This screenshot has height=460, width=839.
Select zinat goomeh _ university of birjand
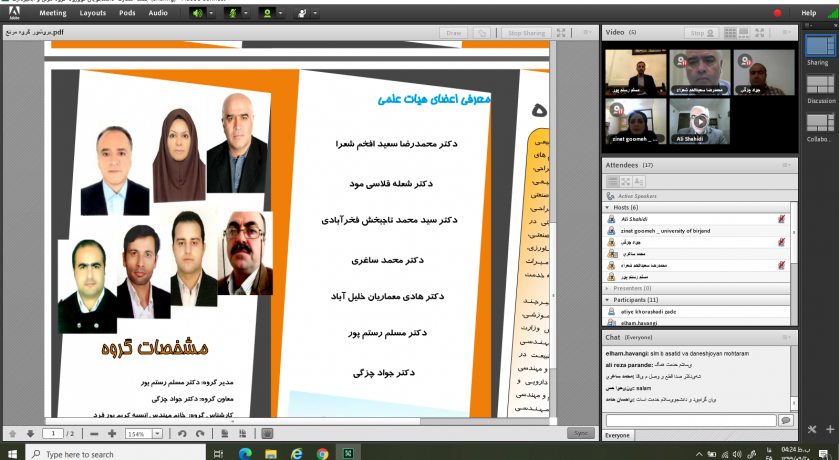point(697,231)
